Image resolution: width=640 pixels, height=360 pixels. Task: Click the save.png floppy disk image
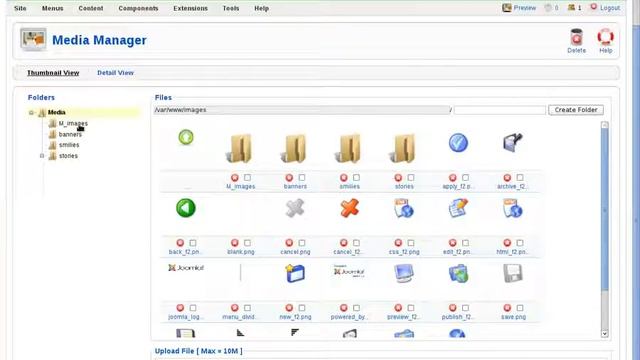click(513, 273)
